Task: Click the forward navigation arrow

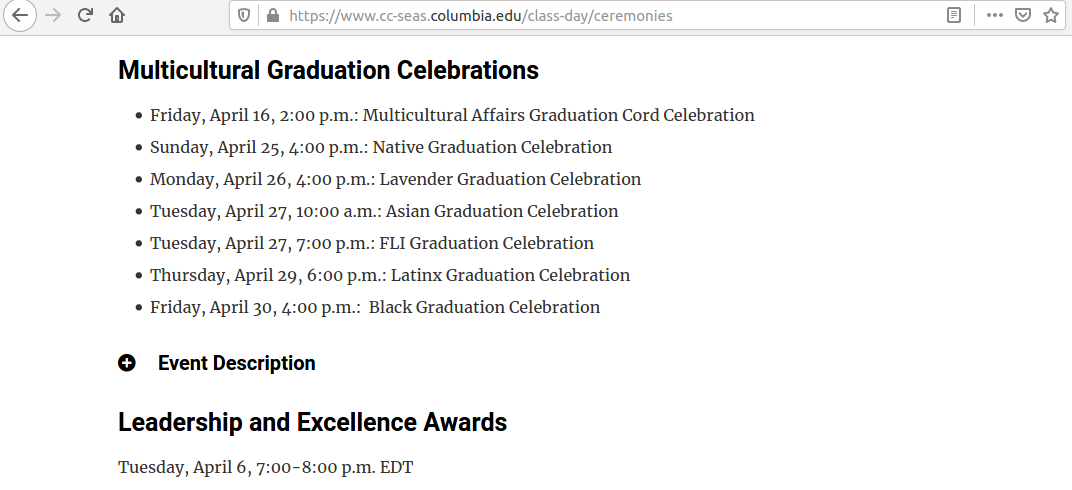Action: coord(53,15)
